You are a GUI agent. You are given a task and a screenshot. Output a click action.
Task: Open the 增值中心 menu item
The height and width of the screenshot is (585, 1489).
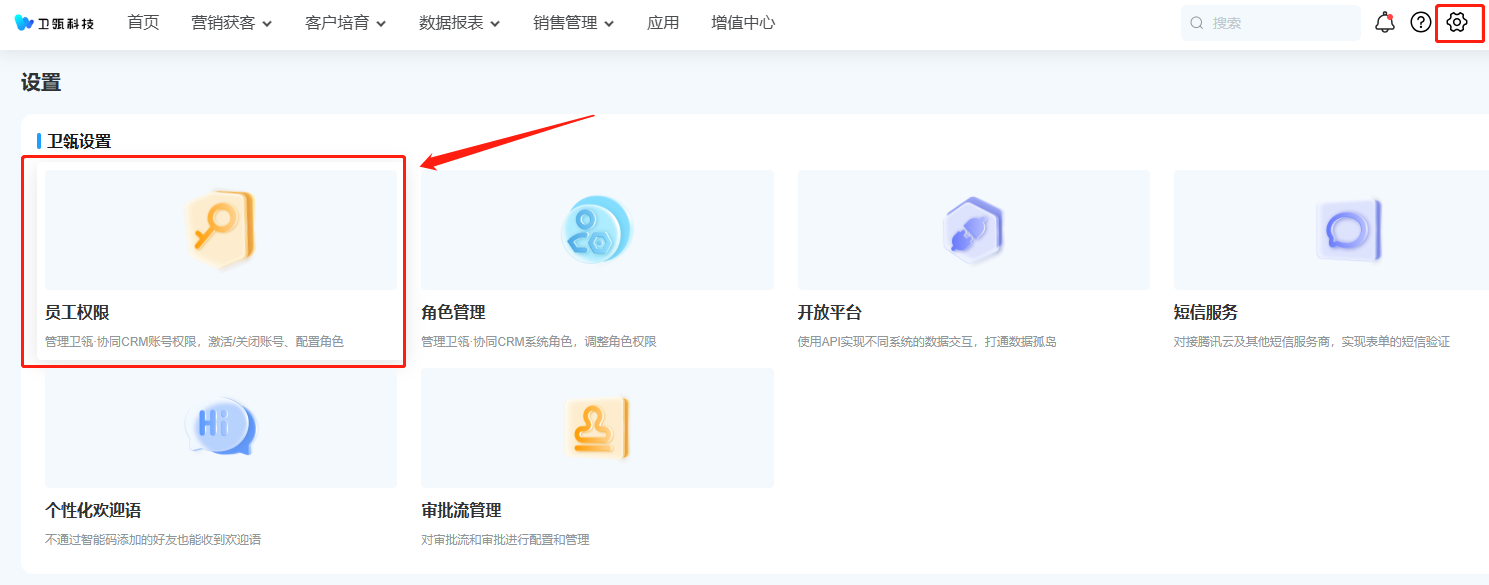point(743,23)
